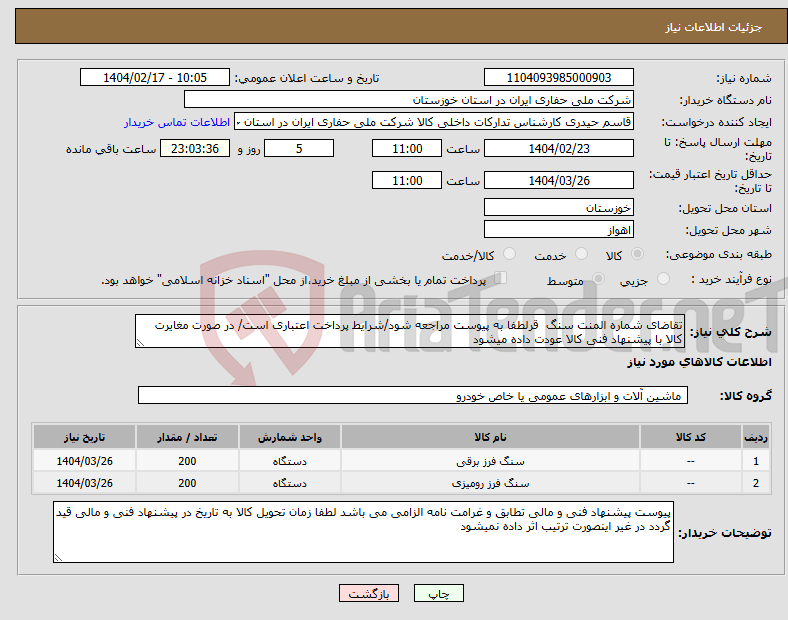Click the کد کالا column header
788x620 pixels.
pyautogui.click(x=691, y=437)
